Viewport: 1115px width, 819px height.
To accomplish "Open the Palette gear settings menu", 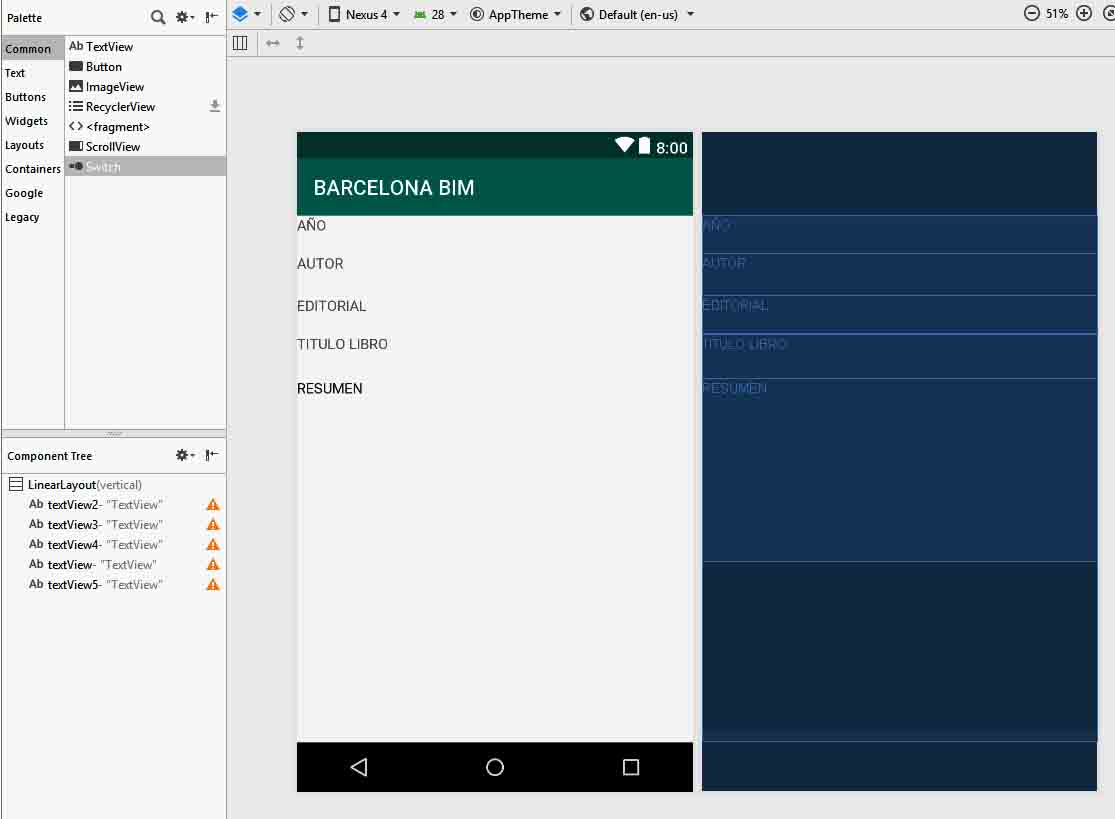I will click(184, 17).
